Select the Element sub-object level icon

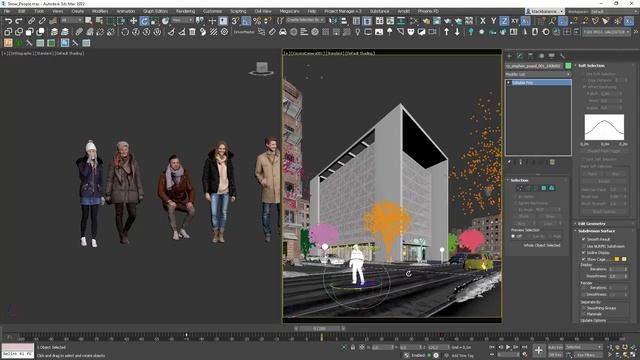pos(551,188)
